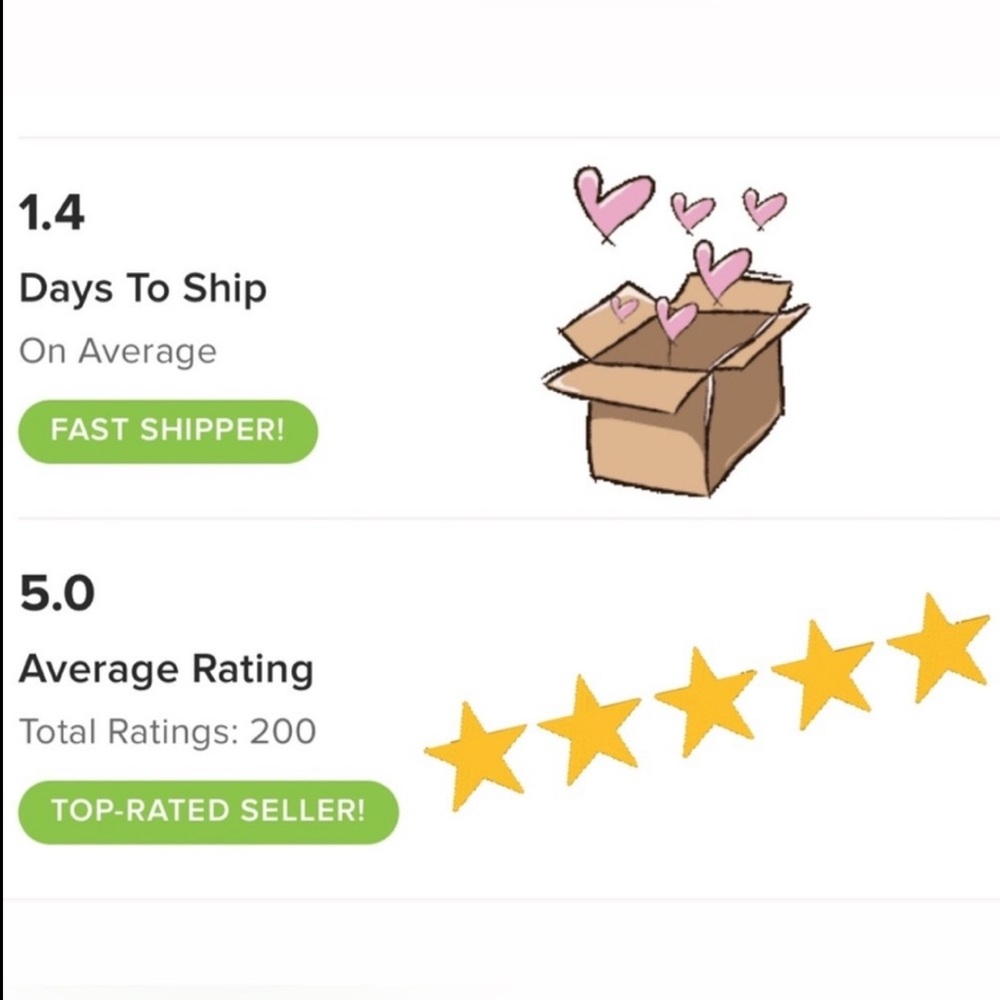Click the Days To Ship heading
Image resolution: width=1000 pixels, height=1000 pixels.
(143, 288)
